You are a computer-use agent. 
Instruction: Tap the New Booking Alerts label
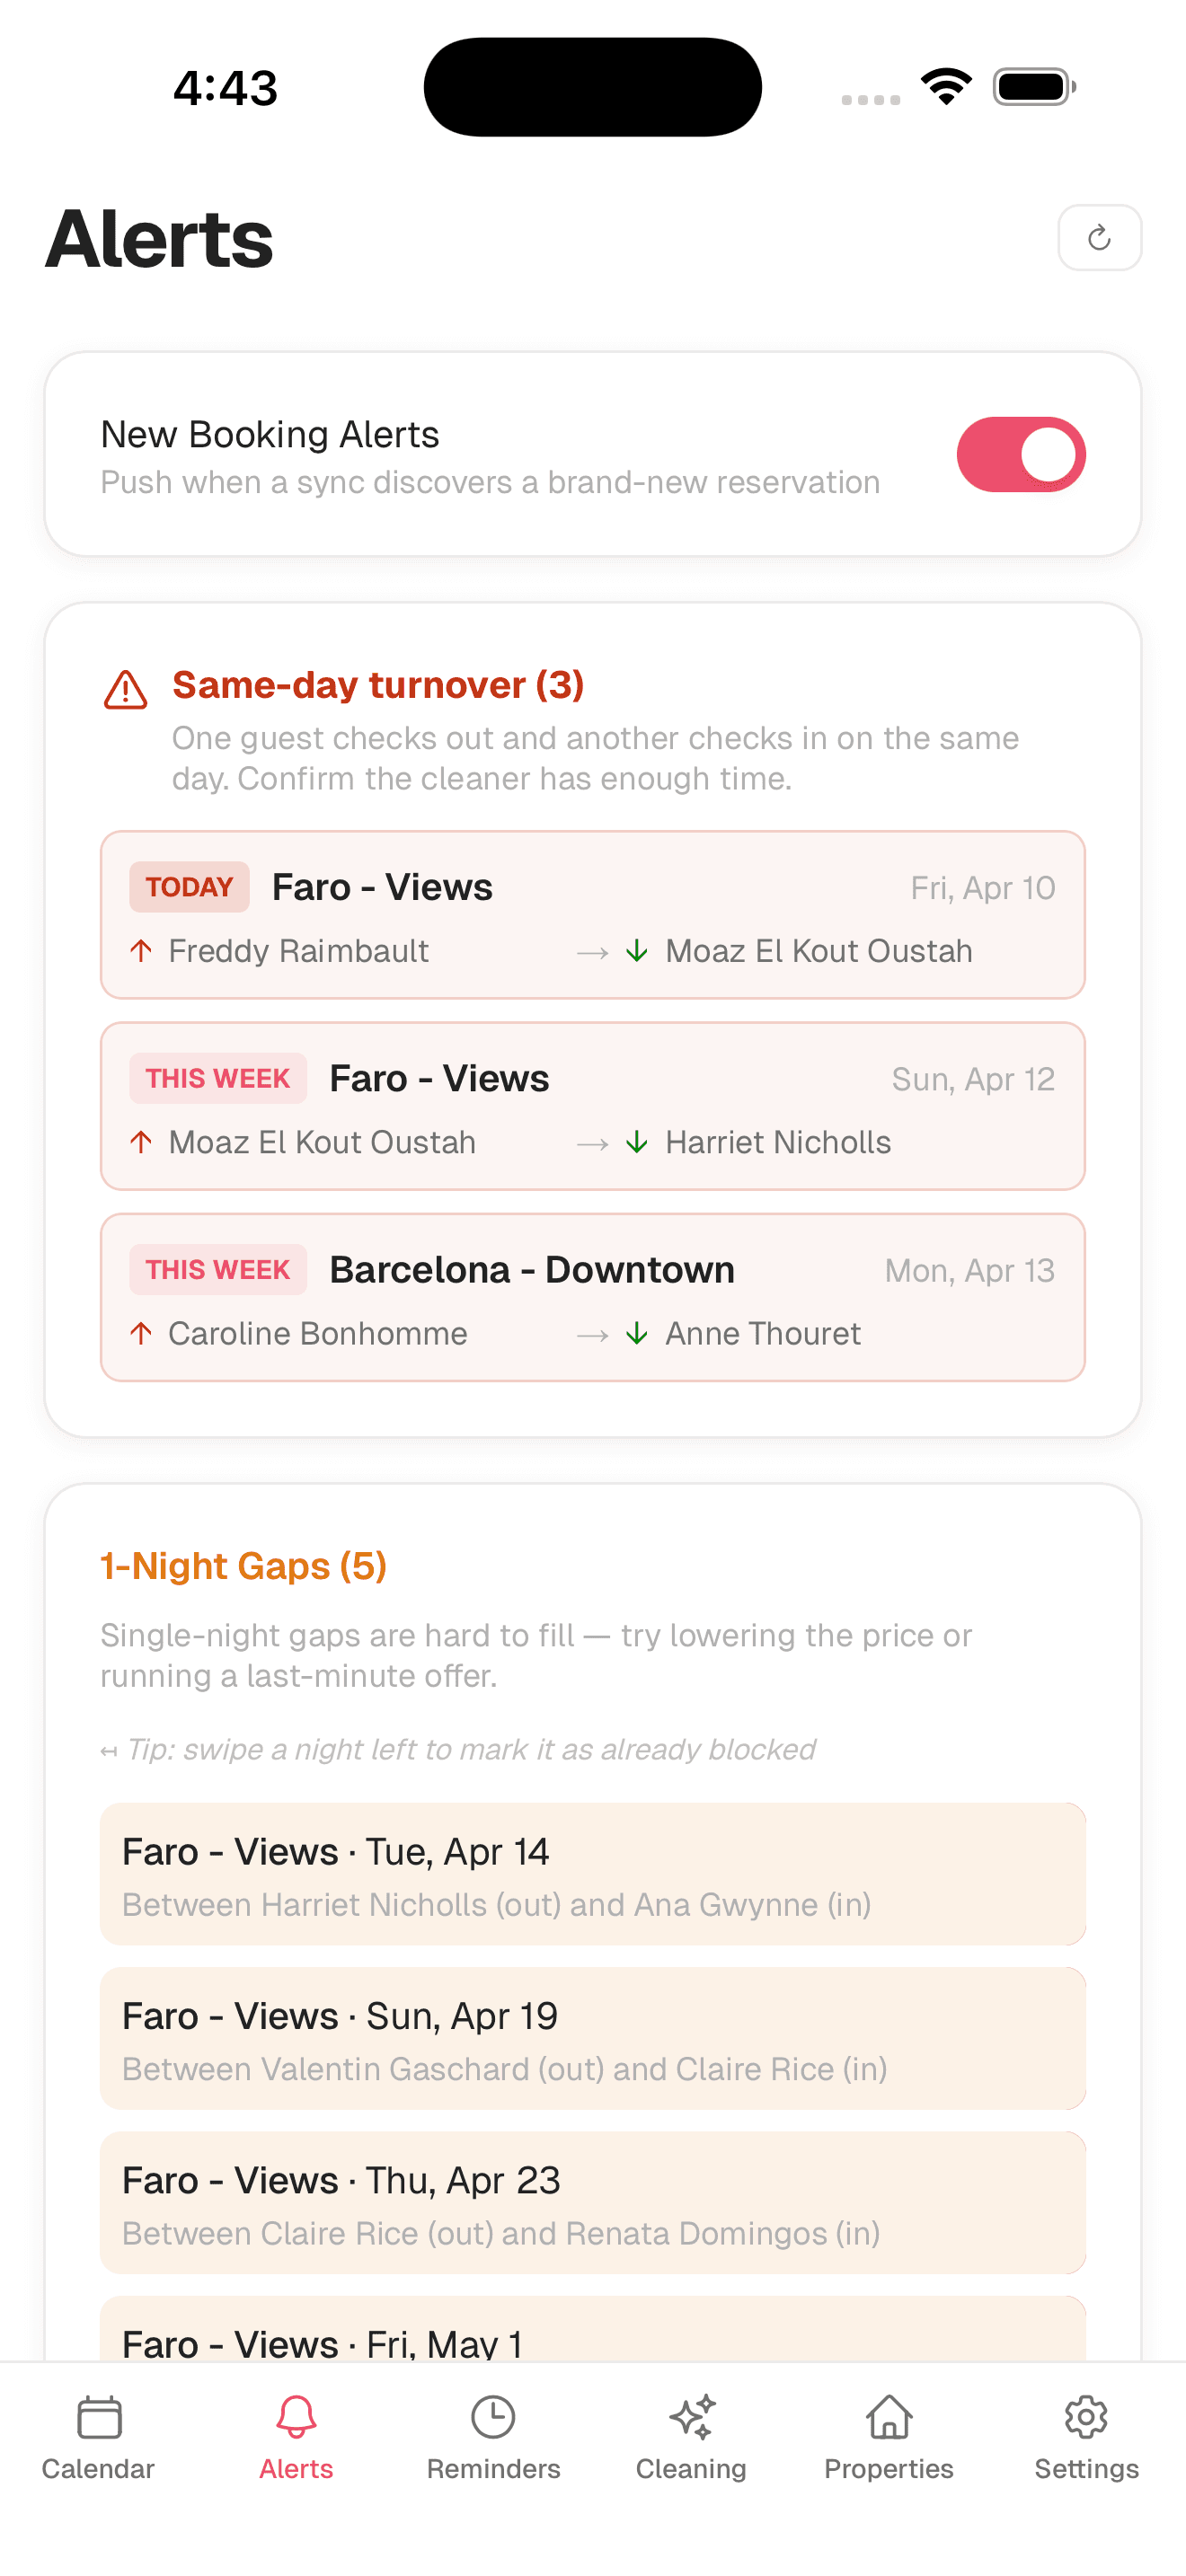coord(270,435)
